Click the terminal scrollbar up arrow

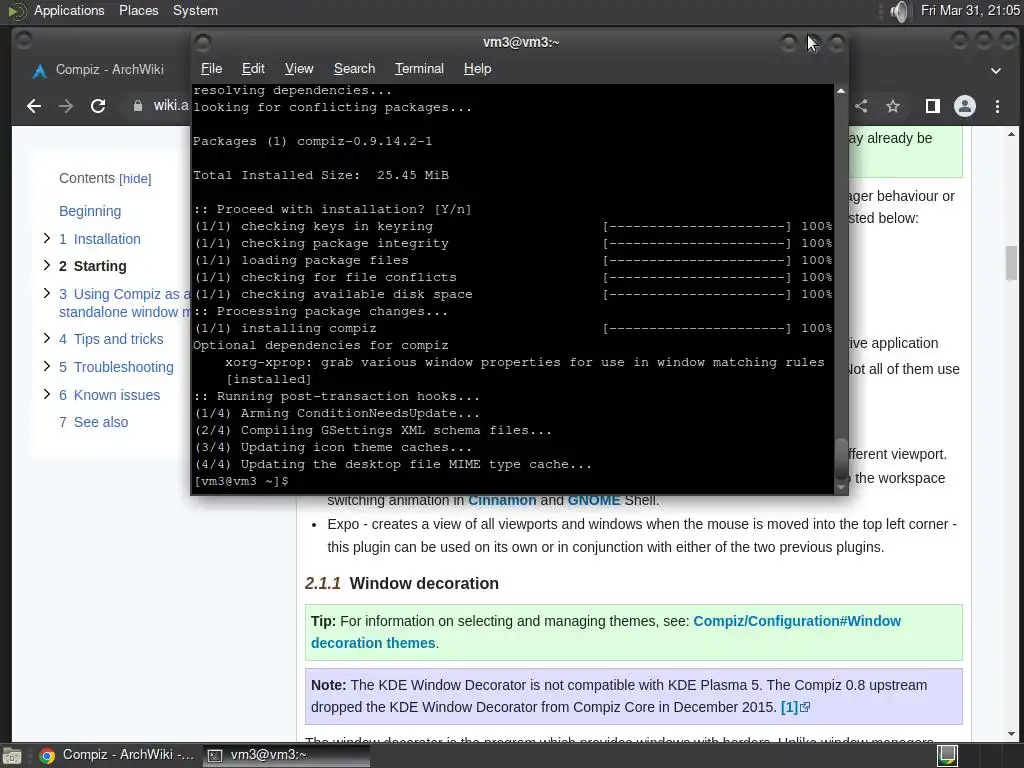click(x=840, y=91)
